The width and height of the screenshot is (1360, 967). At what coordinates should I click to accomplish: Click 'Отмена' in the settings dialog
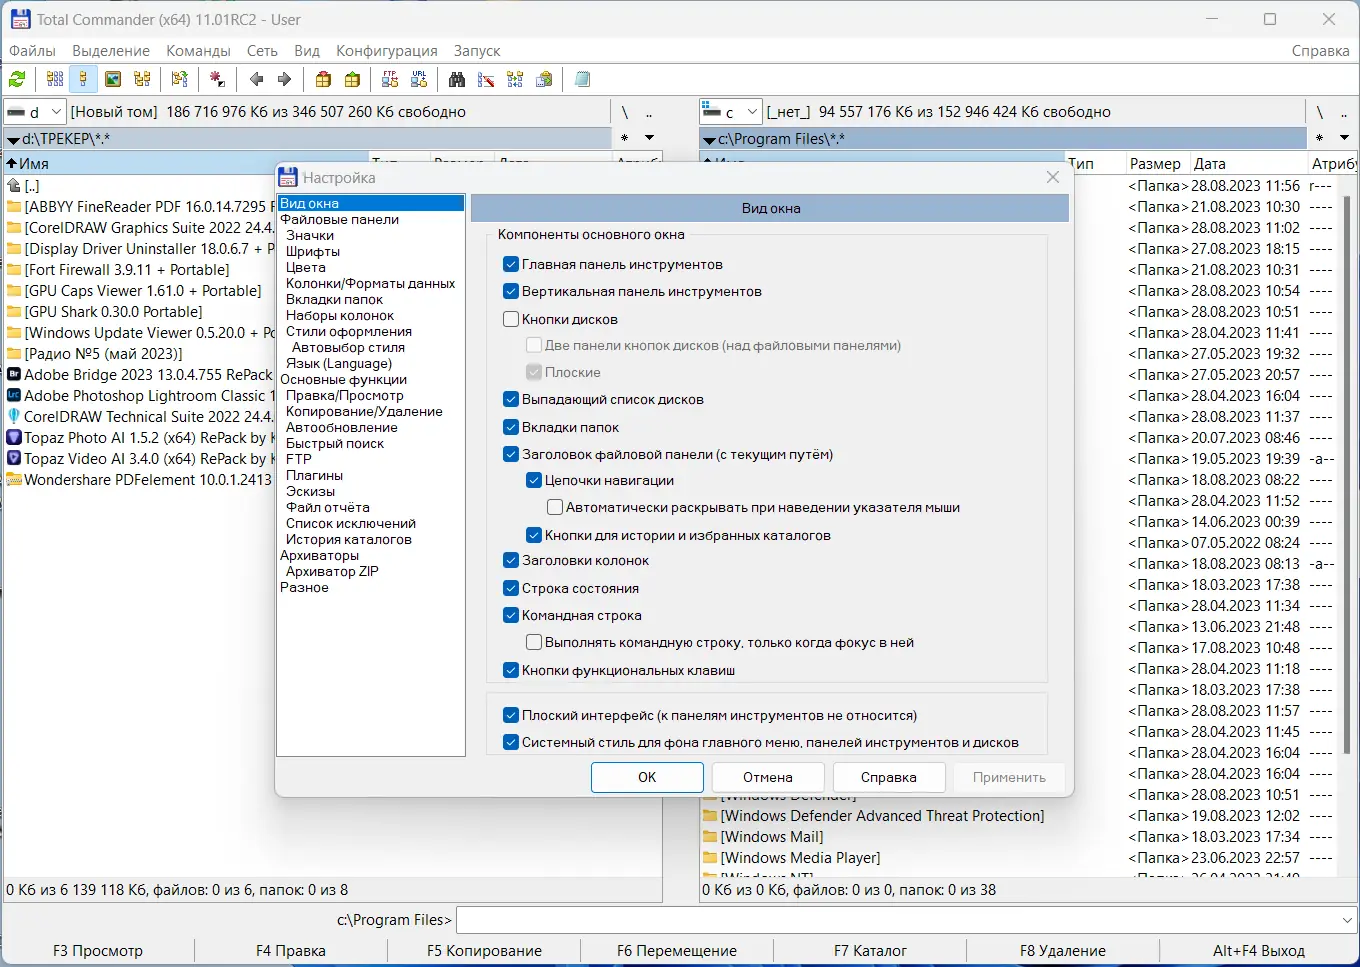pos(768,777)
